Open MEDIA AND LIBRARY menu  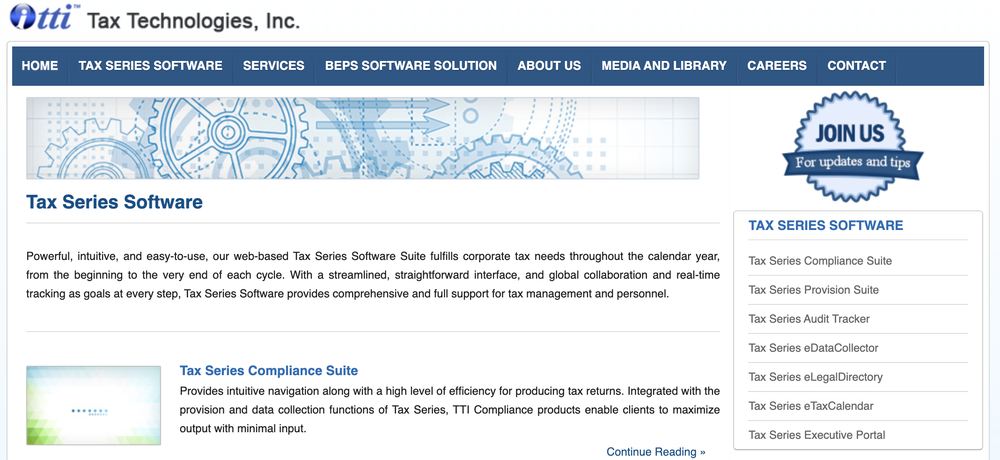pos(664,66)
